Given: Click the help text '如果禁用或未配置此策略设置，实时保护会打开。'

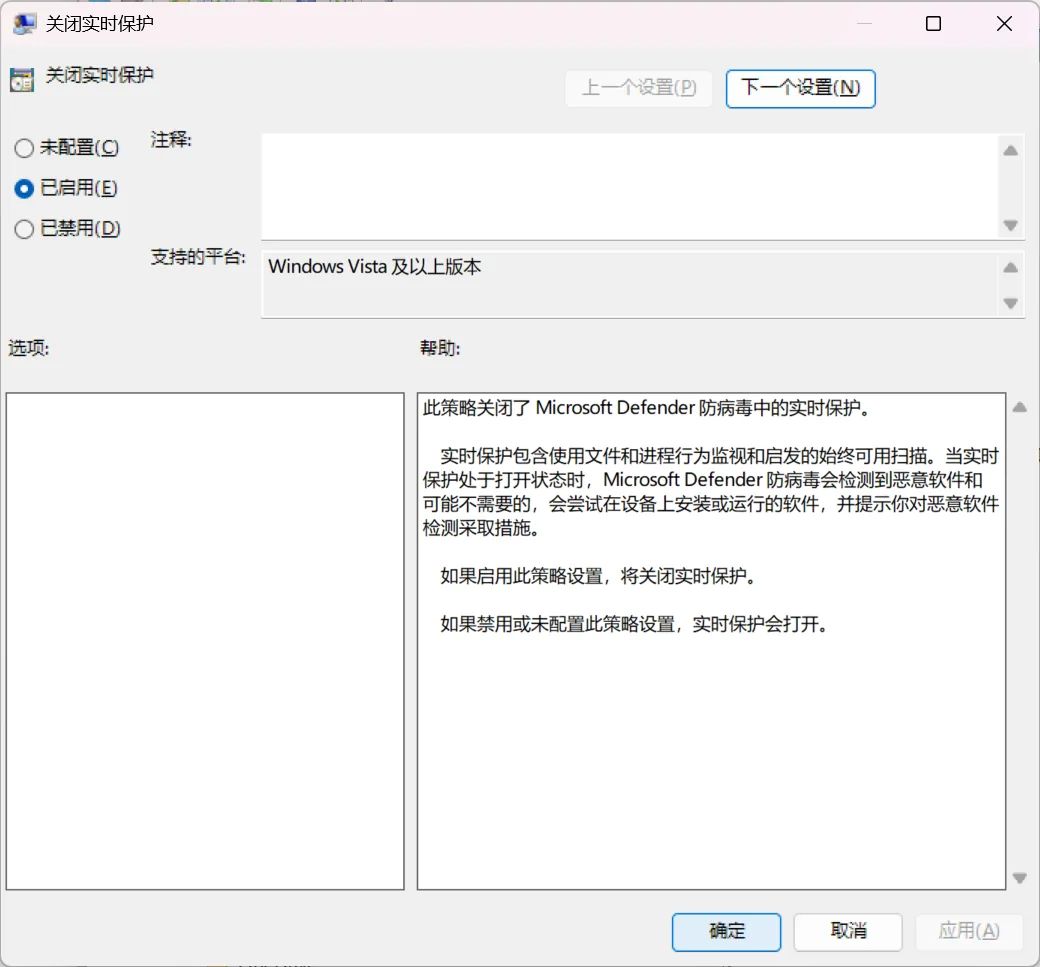Looking at the screenshot, I should tap(634, 625).
